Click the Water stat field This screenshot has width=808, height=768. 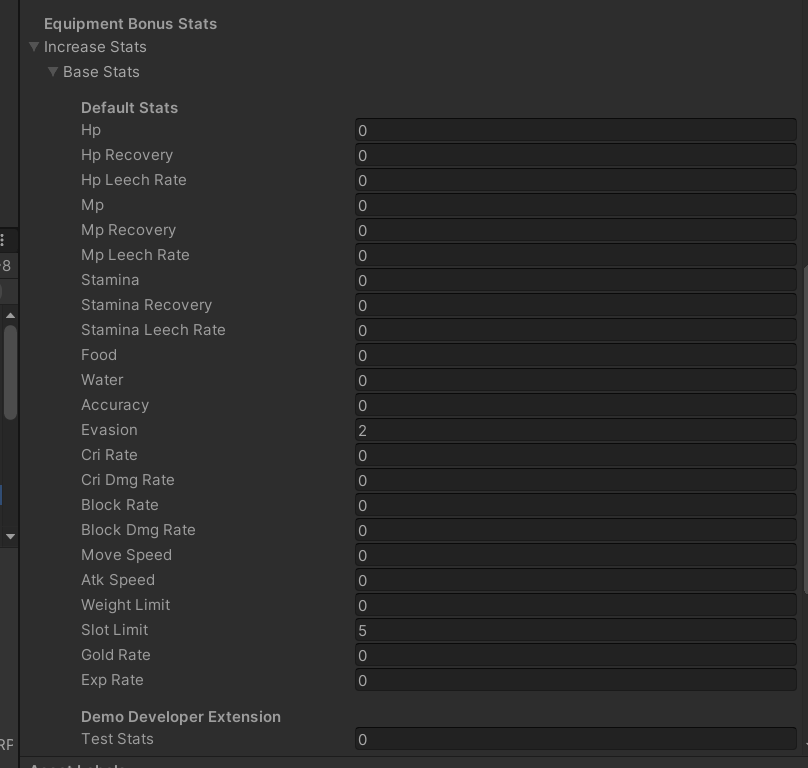[x=575, y=380]
